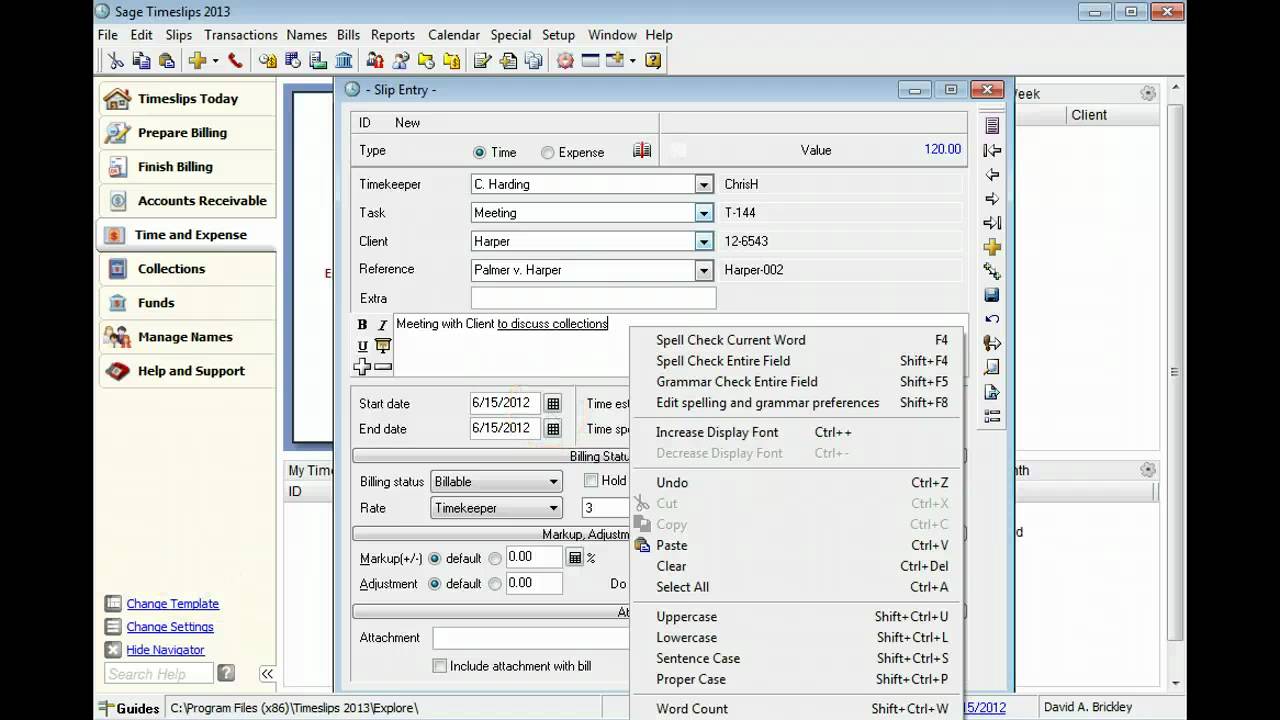The height and width of the screenshot is (720, 1280).
Task: Click the Change Template link
Action: click(173, 604)
